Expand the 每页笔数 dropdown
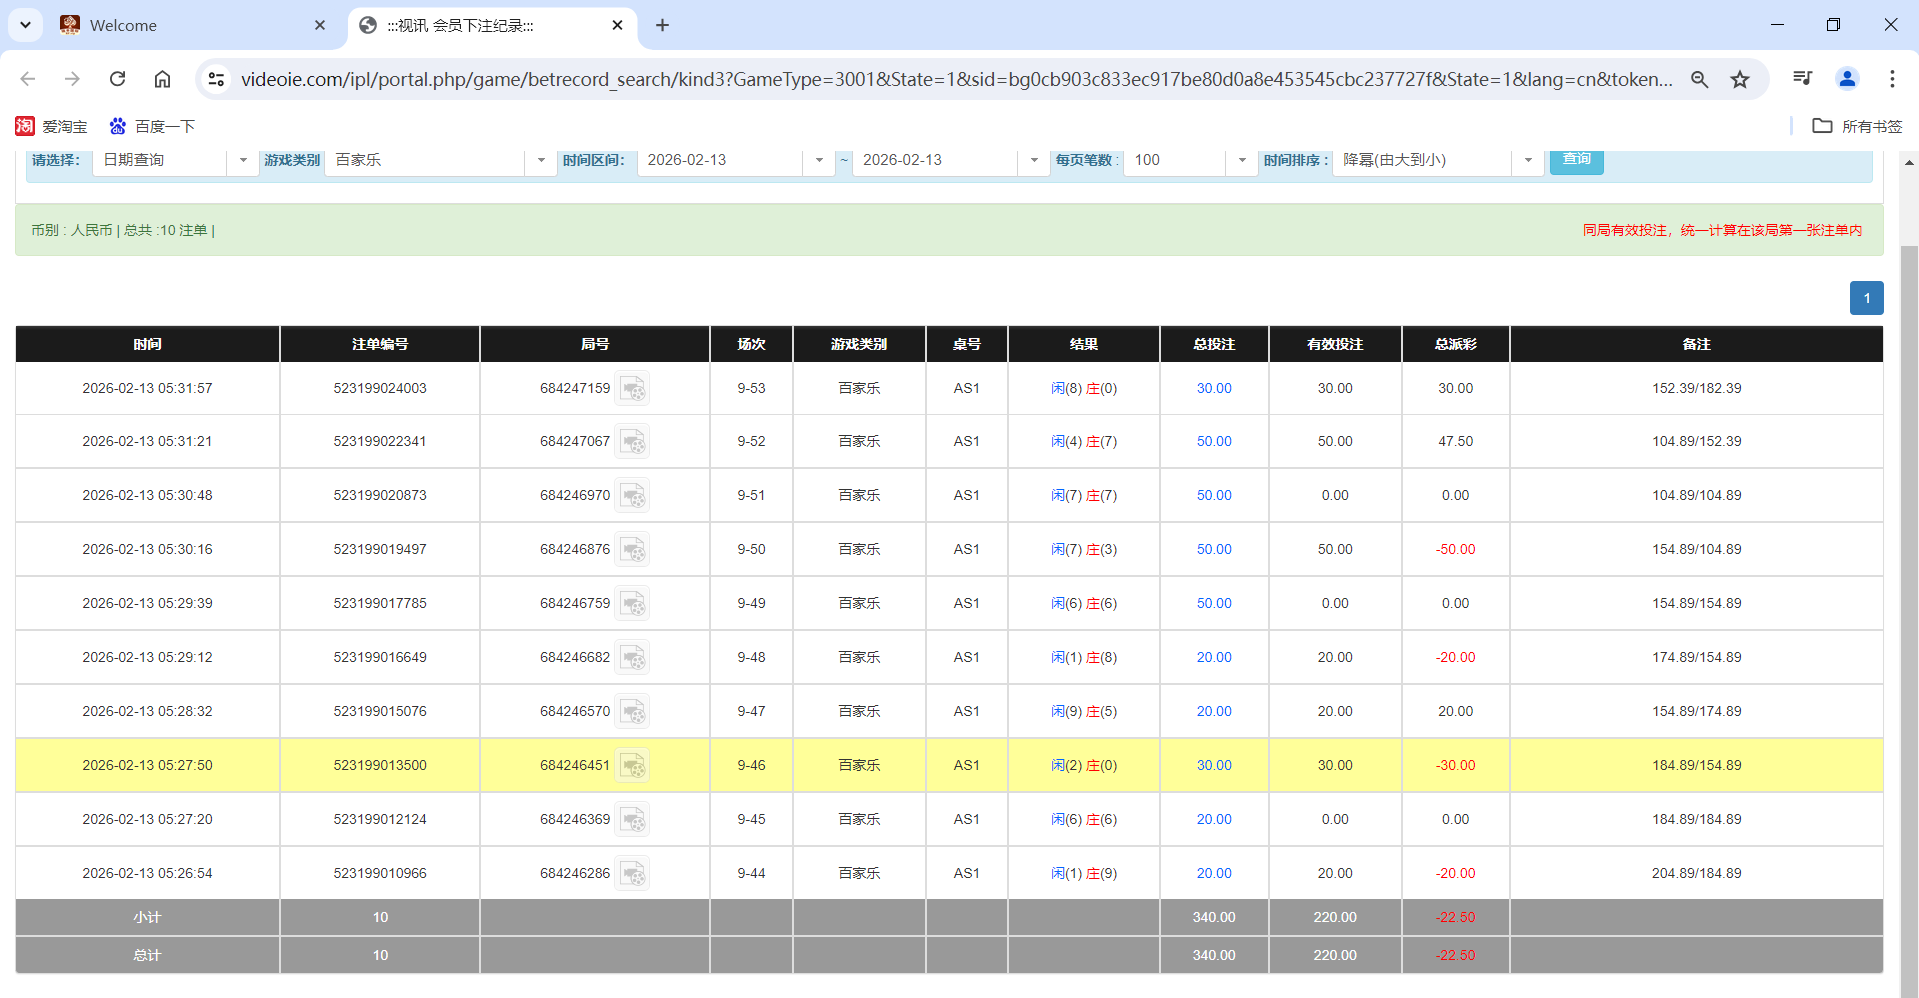This screenshot has height=998, width=1919. pyautogui.click(x=1242, y=160)
